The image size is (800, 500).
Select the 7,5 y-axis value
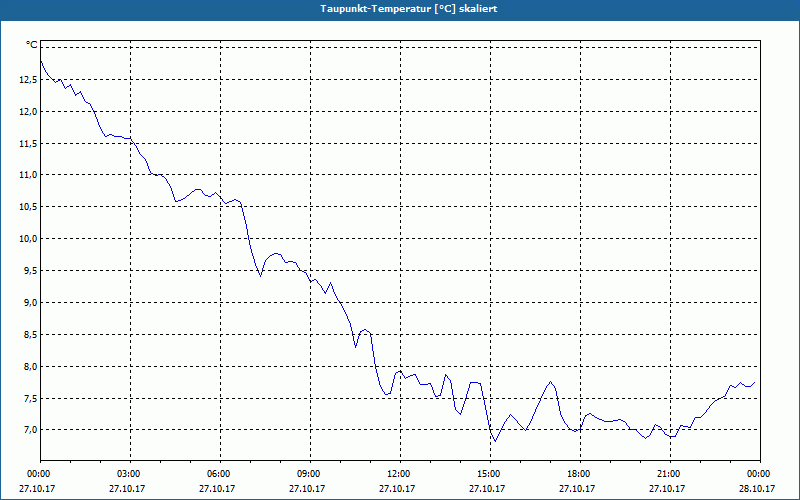pyautogui.click(x=30, y=398)
